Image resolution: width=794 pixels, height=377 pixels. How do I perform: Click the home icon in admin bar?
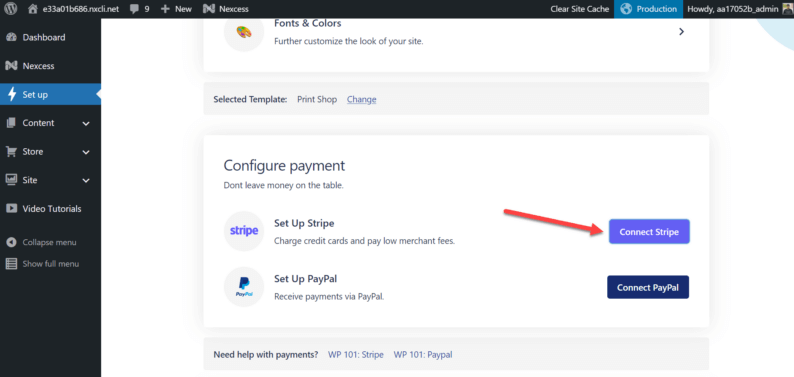[x=33, y=9]
